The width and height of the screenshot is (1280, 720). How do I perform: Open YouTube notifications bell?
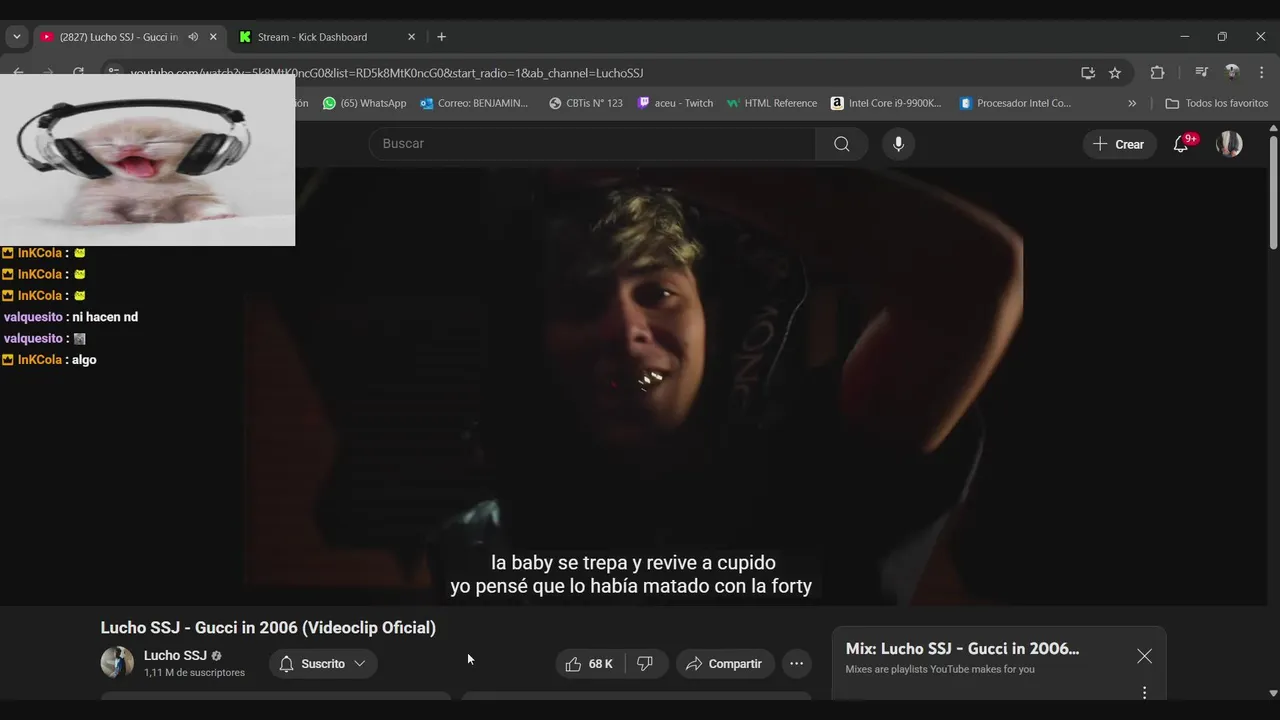pos(1181,144)
